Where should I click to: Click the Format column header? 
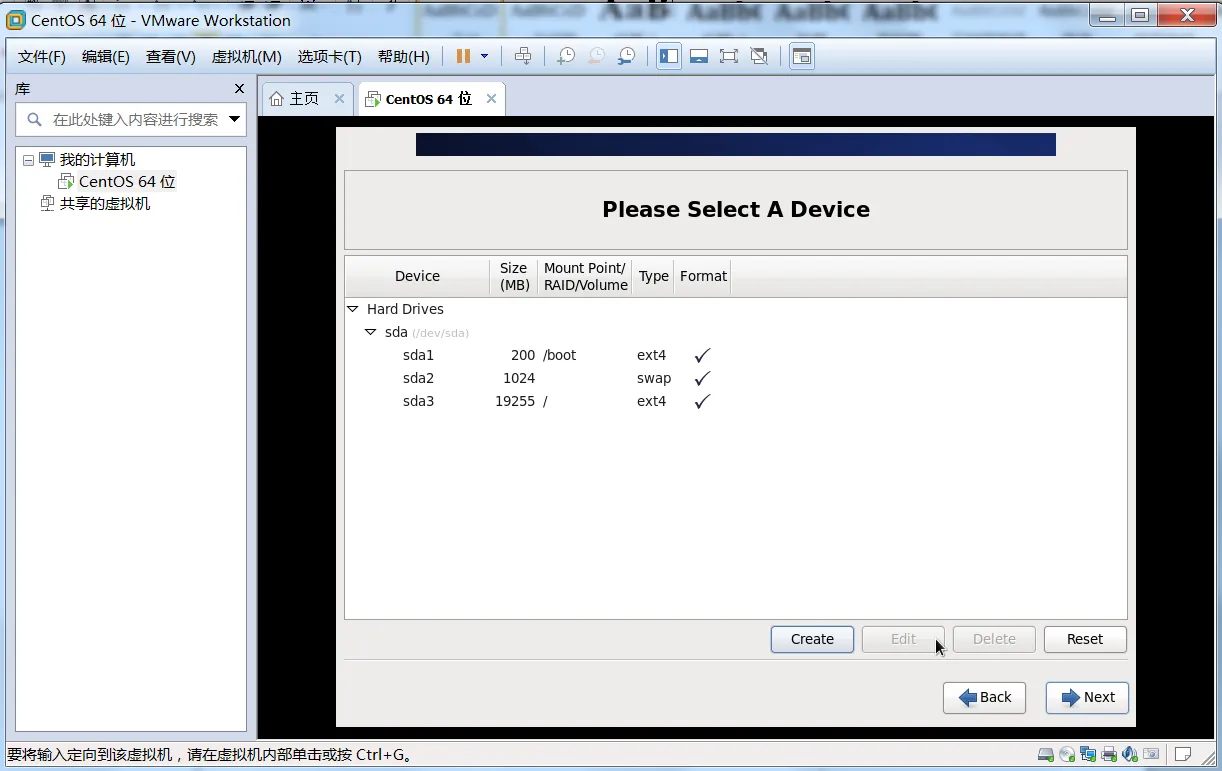[703, 276]
